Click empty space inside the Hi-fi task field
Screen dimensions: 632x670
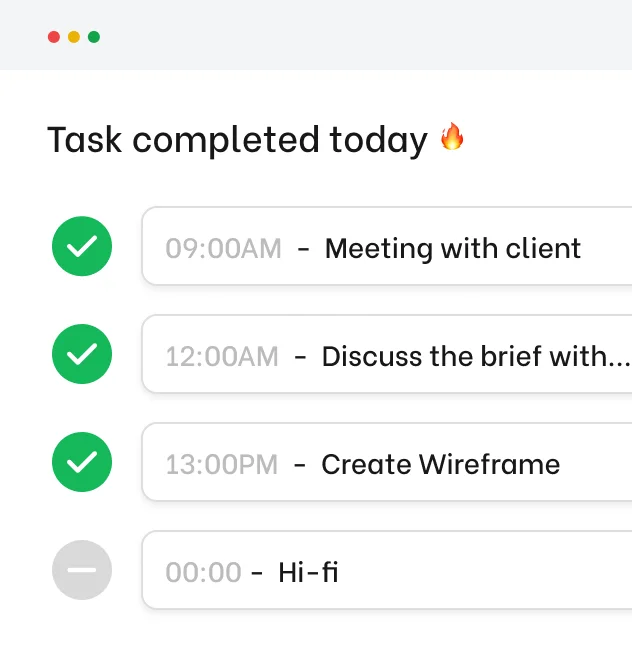(480, 572)
